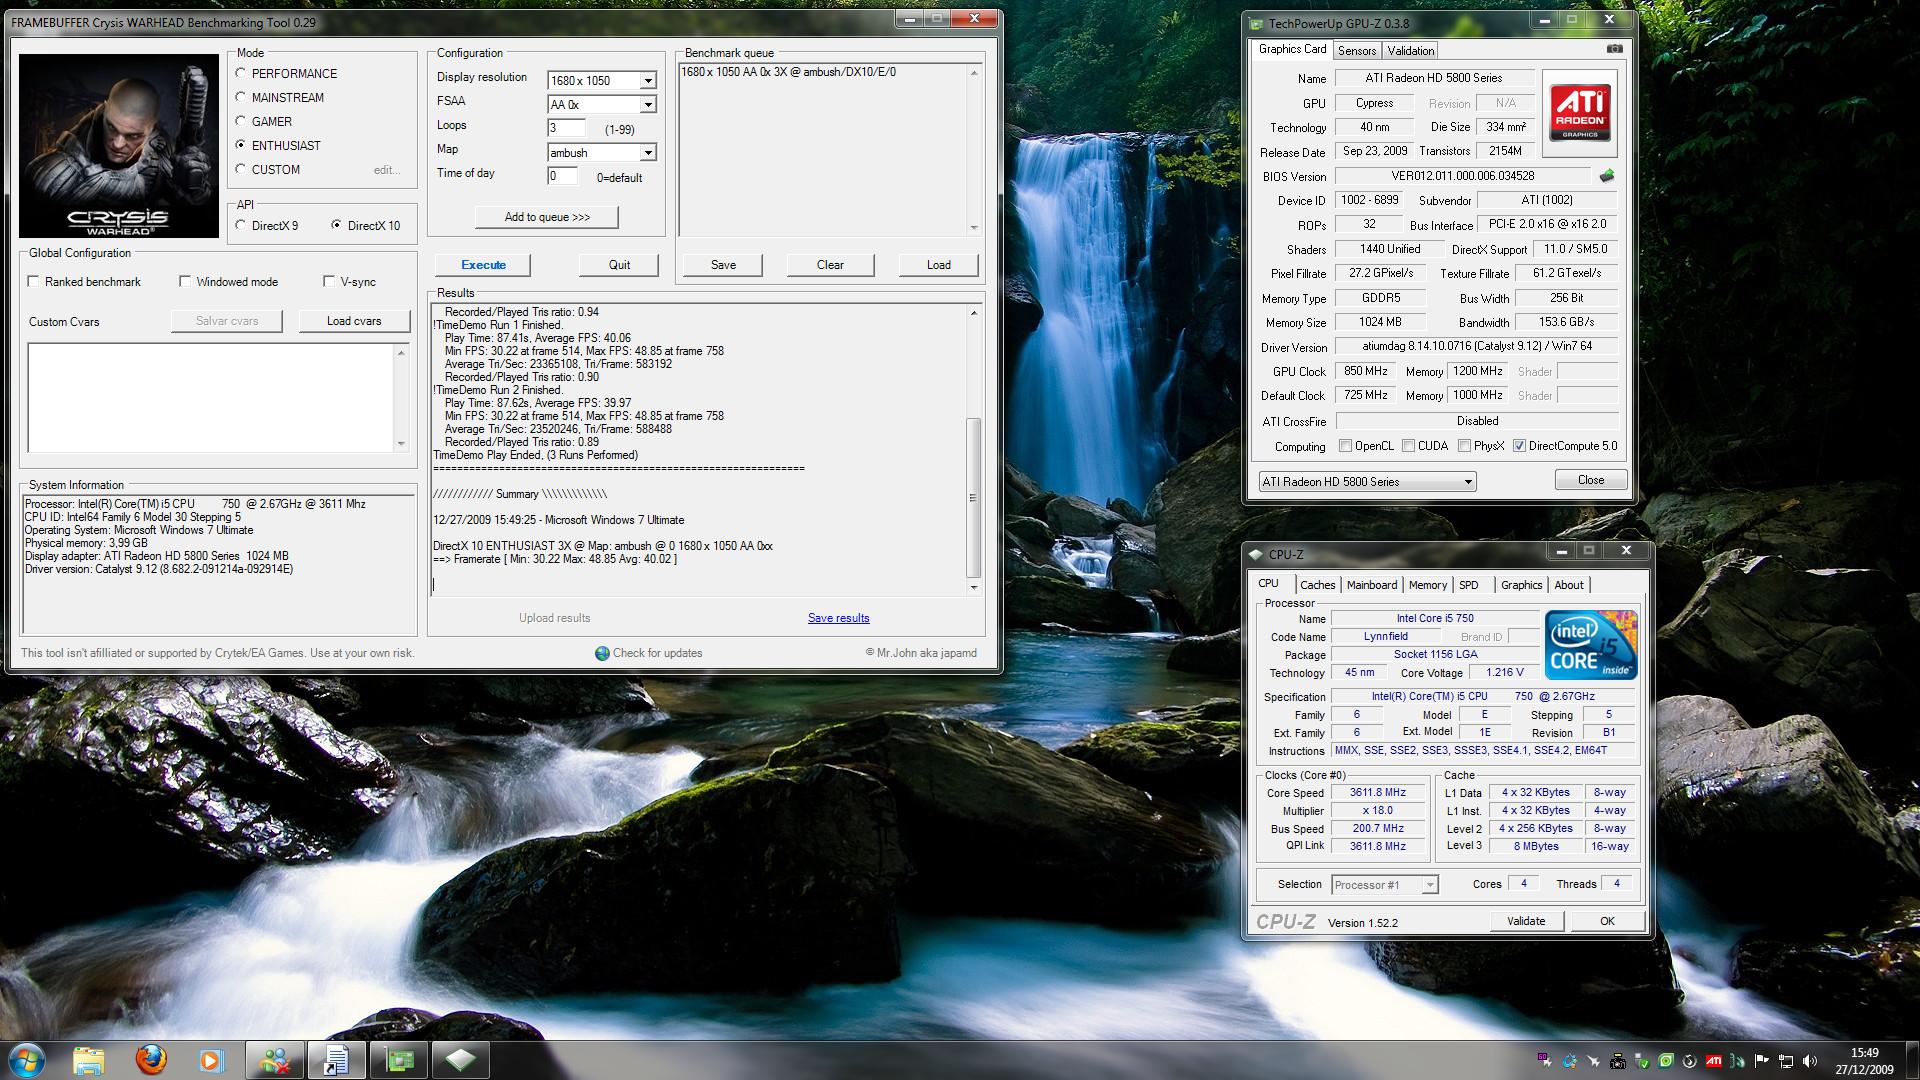Click the circular arrow tray icon
The image size is (1920, 1080).
click(x=1690, y=1061)
